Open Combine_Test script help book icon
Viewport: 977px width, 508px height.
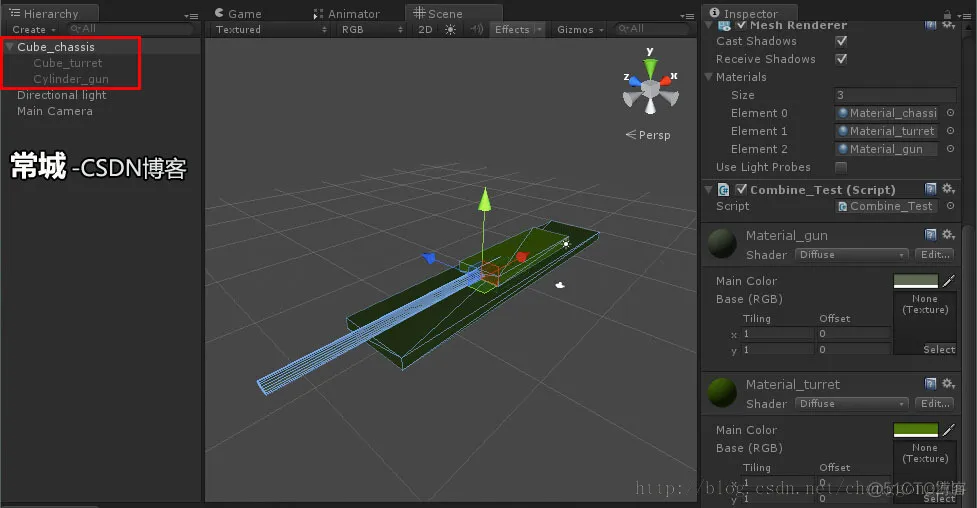tap(930, 189)
